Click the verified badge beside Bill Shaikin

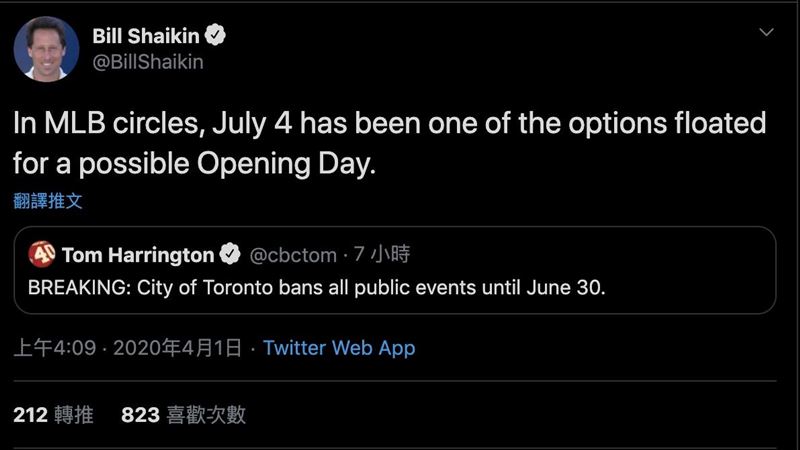215,35
